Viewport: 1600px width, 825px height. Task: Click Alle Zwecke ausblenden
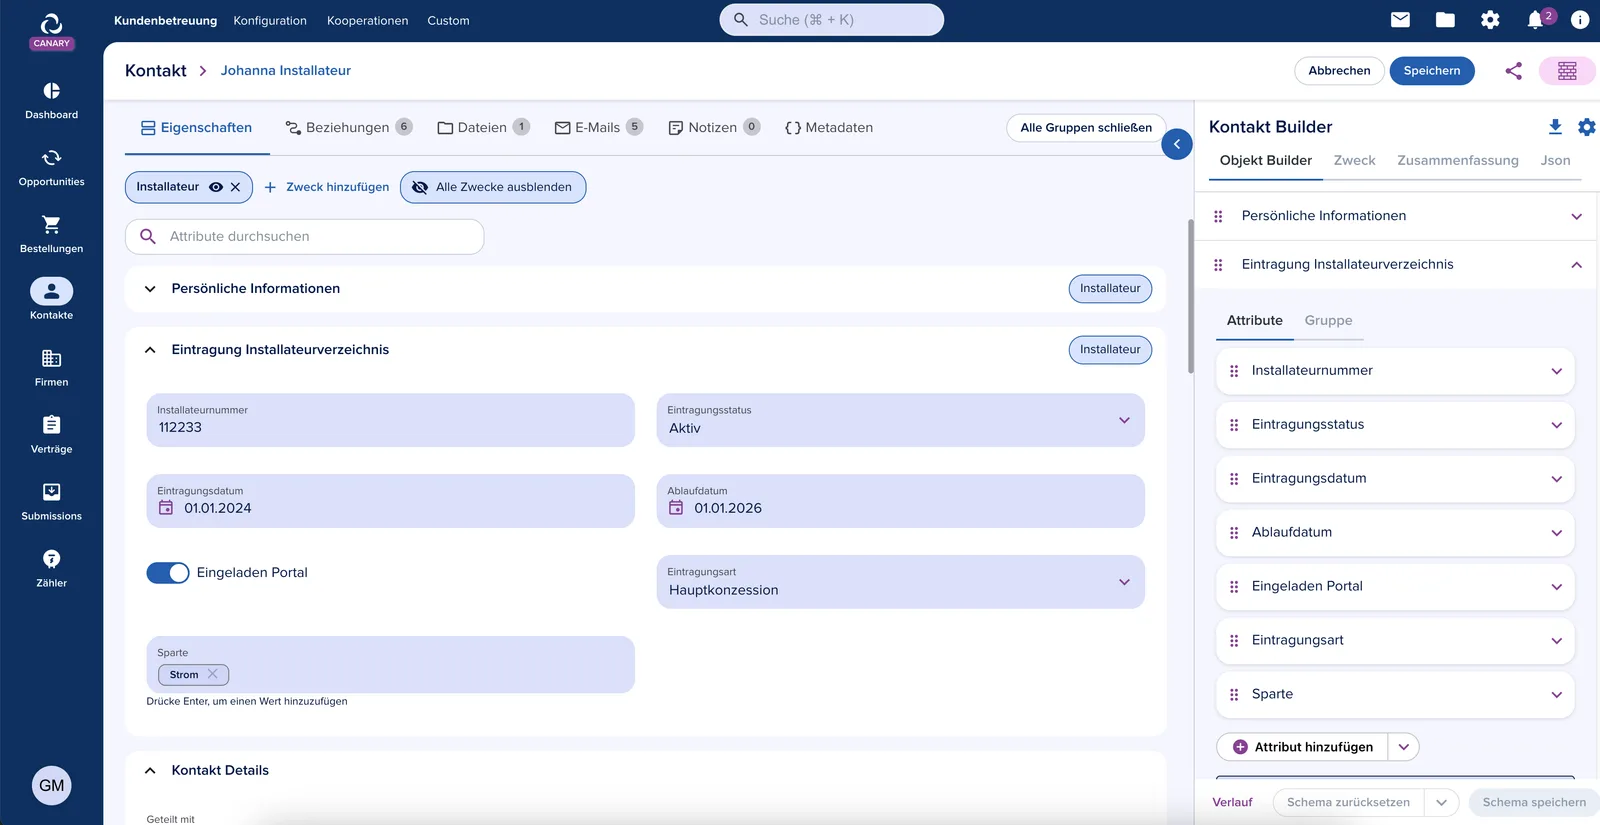coord(493,187)
